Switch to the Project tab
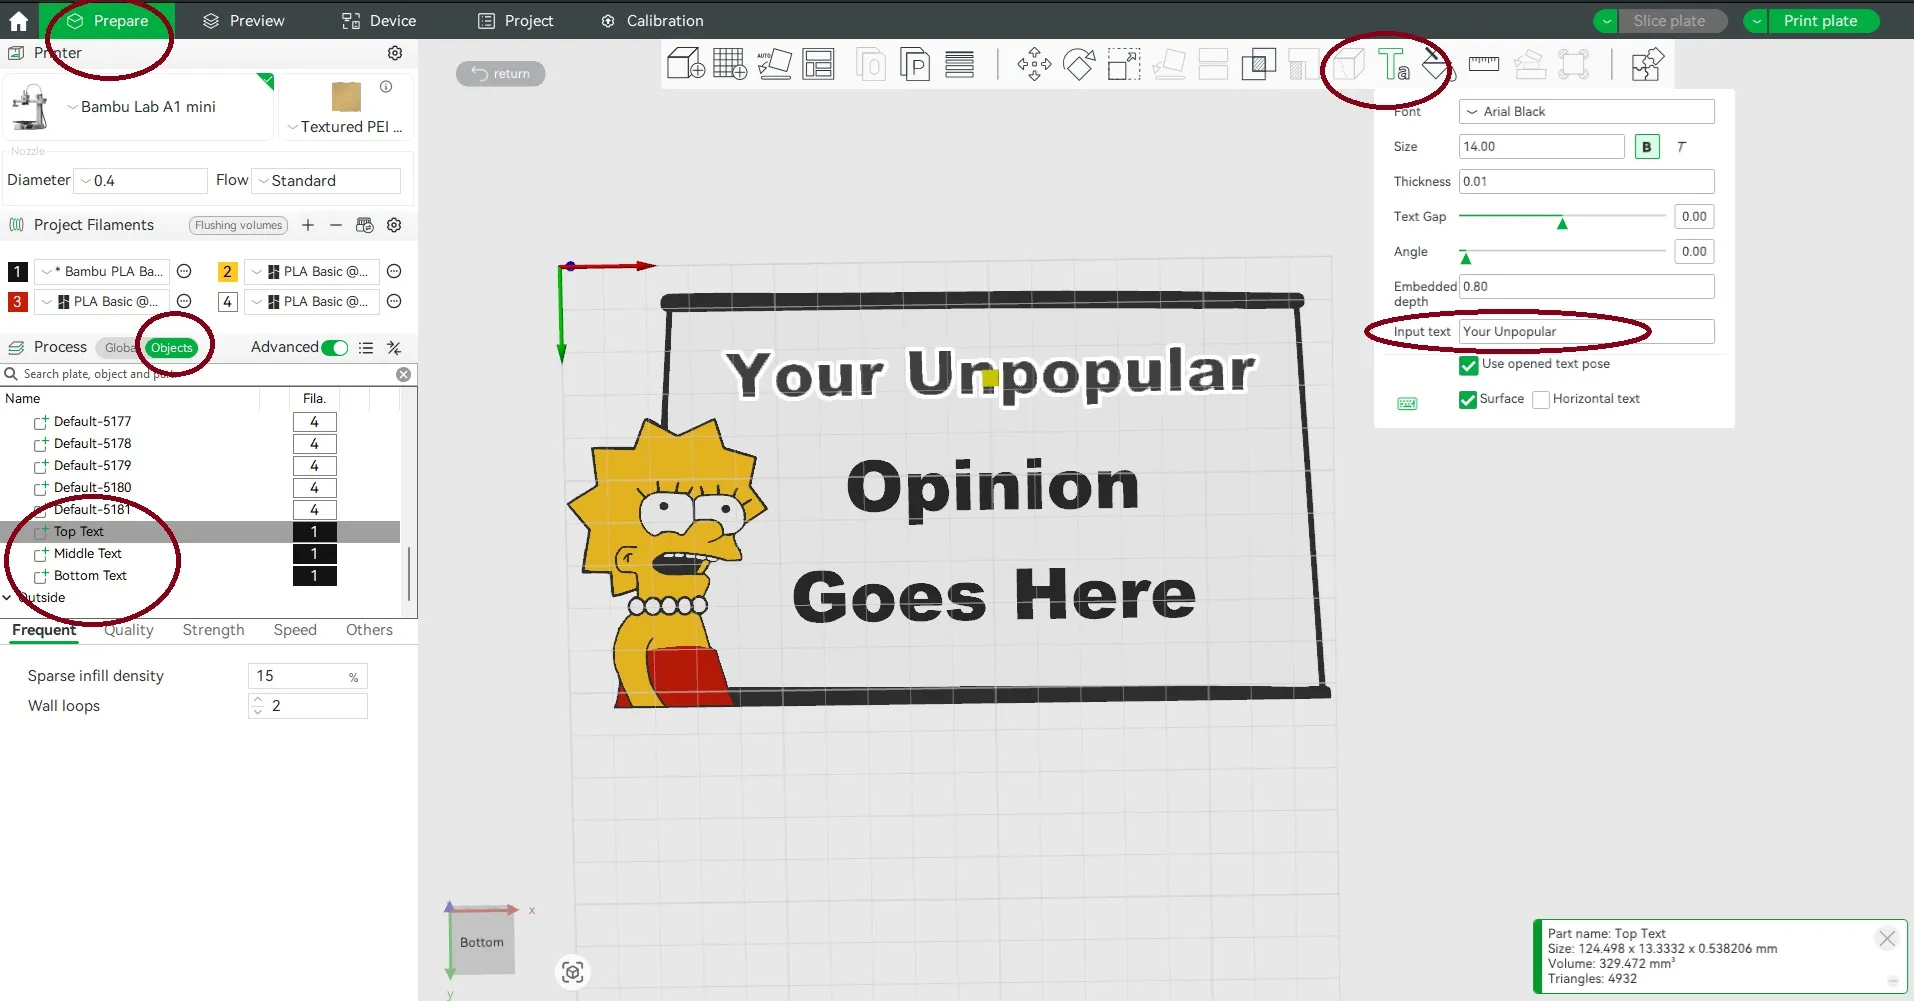The image size is (1914, 1001). click(x=516, y=21)
